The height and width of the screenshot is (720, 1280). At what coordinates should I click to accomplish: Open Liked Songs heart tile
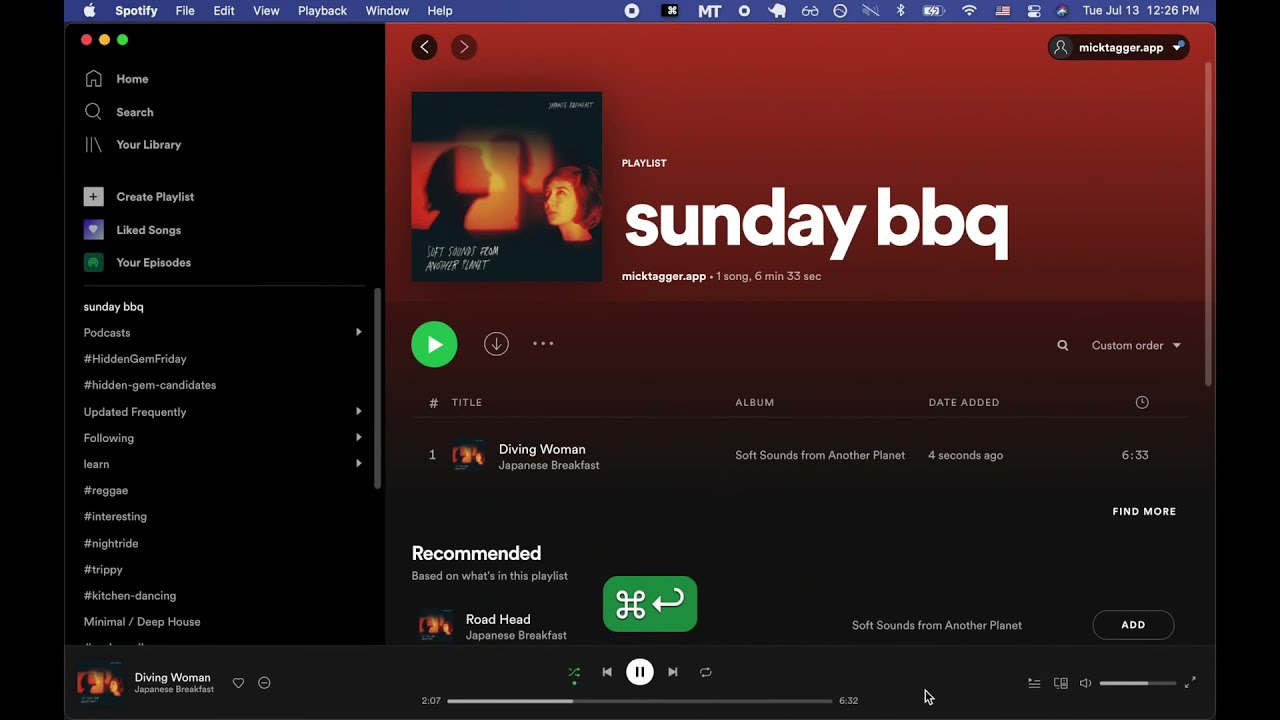coord(93,230)
